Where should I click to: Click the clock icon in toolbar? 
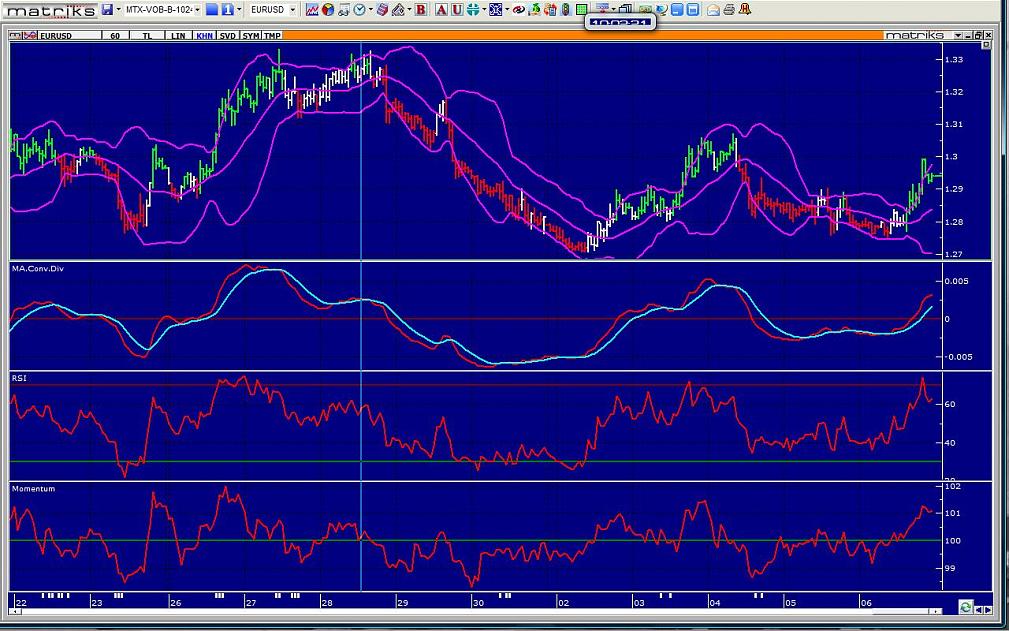pyautogui.click(x=359, y=10)
